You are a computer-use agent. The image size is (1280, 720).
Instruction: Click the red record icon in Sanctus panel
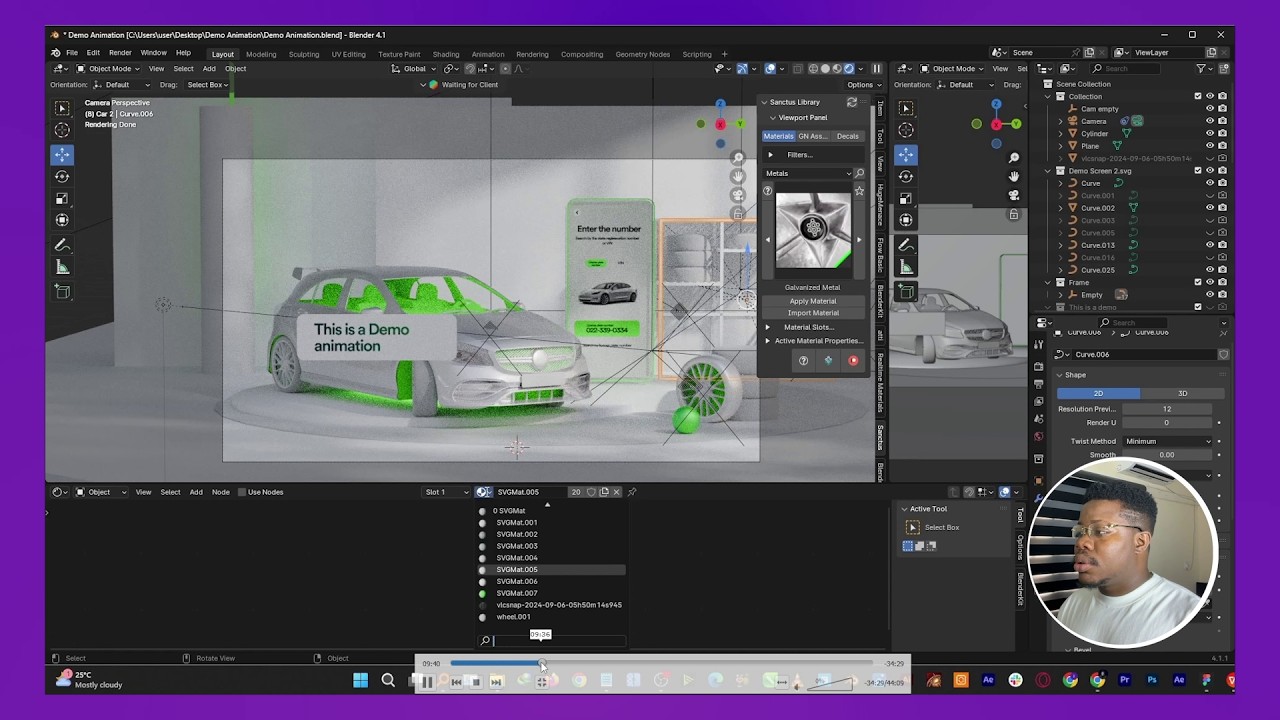853,361
